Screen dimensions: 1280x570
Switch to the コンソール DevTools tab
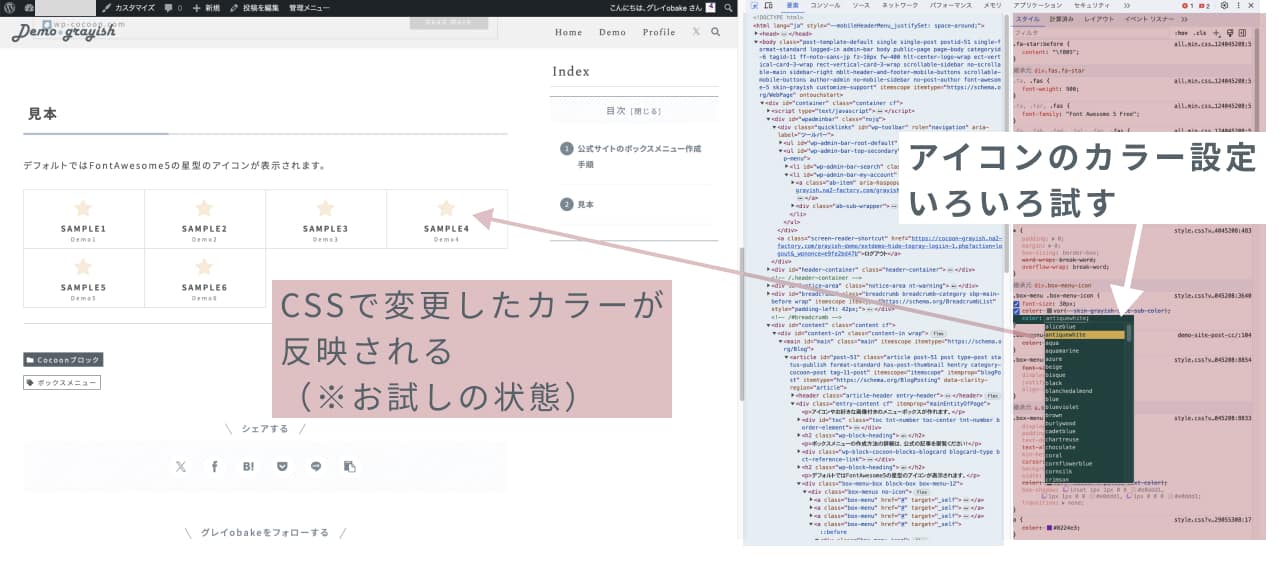825,5
